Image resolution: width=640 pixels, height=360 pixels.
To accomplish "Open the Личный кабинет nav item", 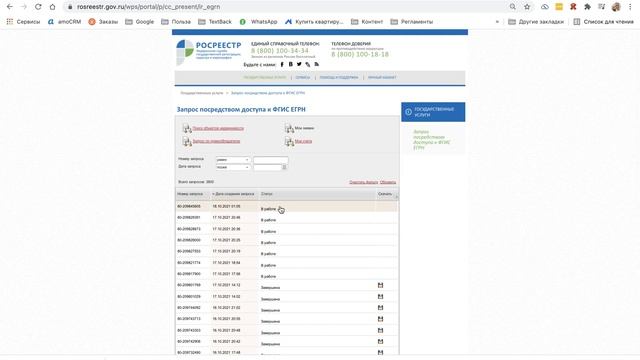I will click(382, 77).
